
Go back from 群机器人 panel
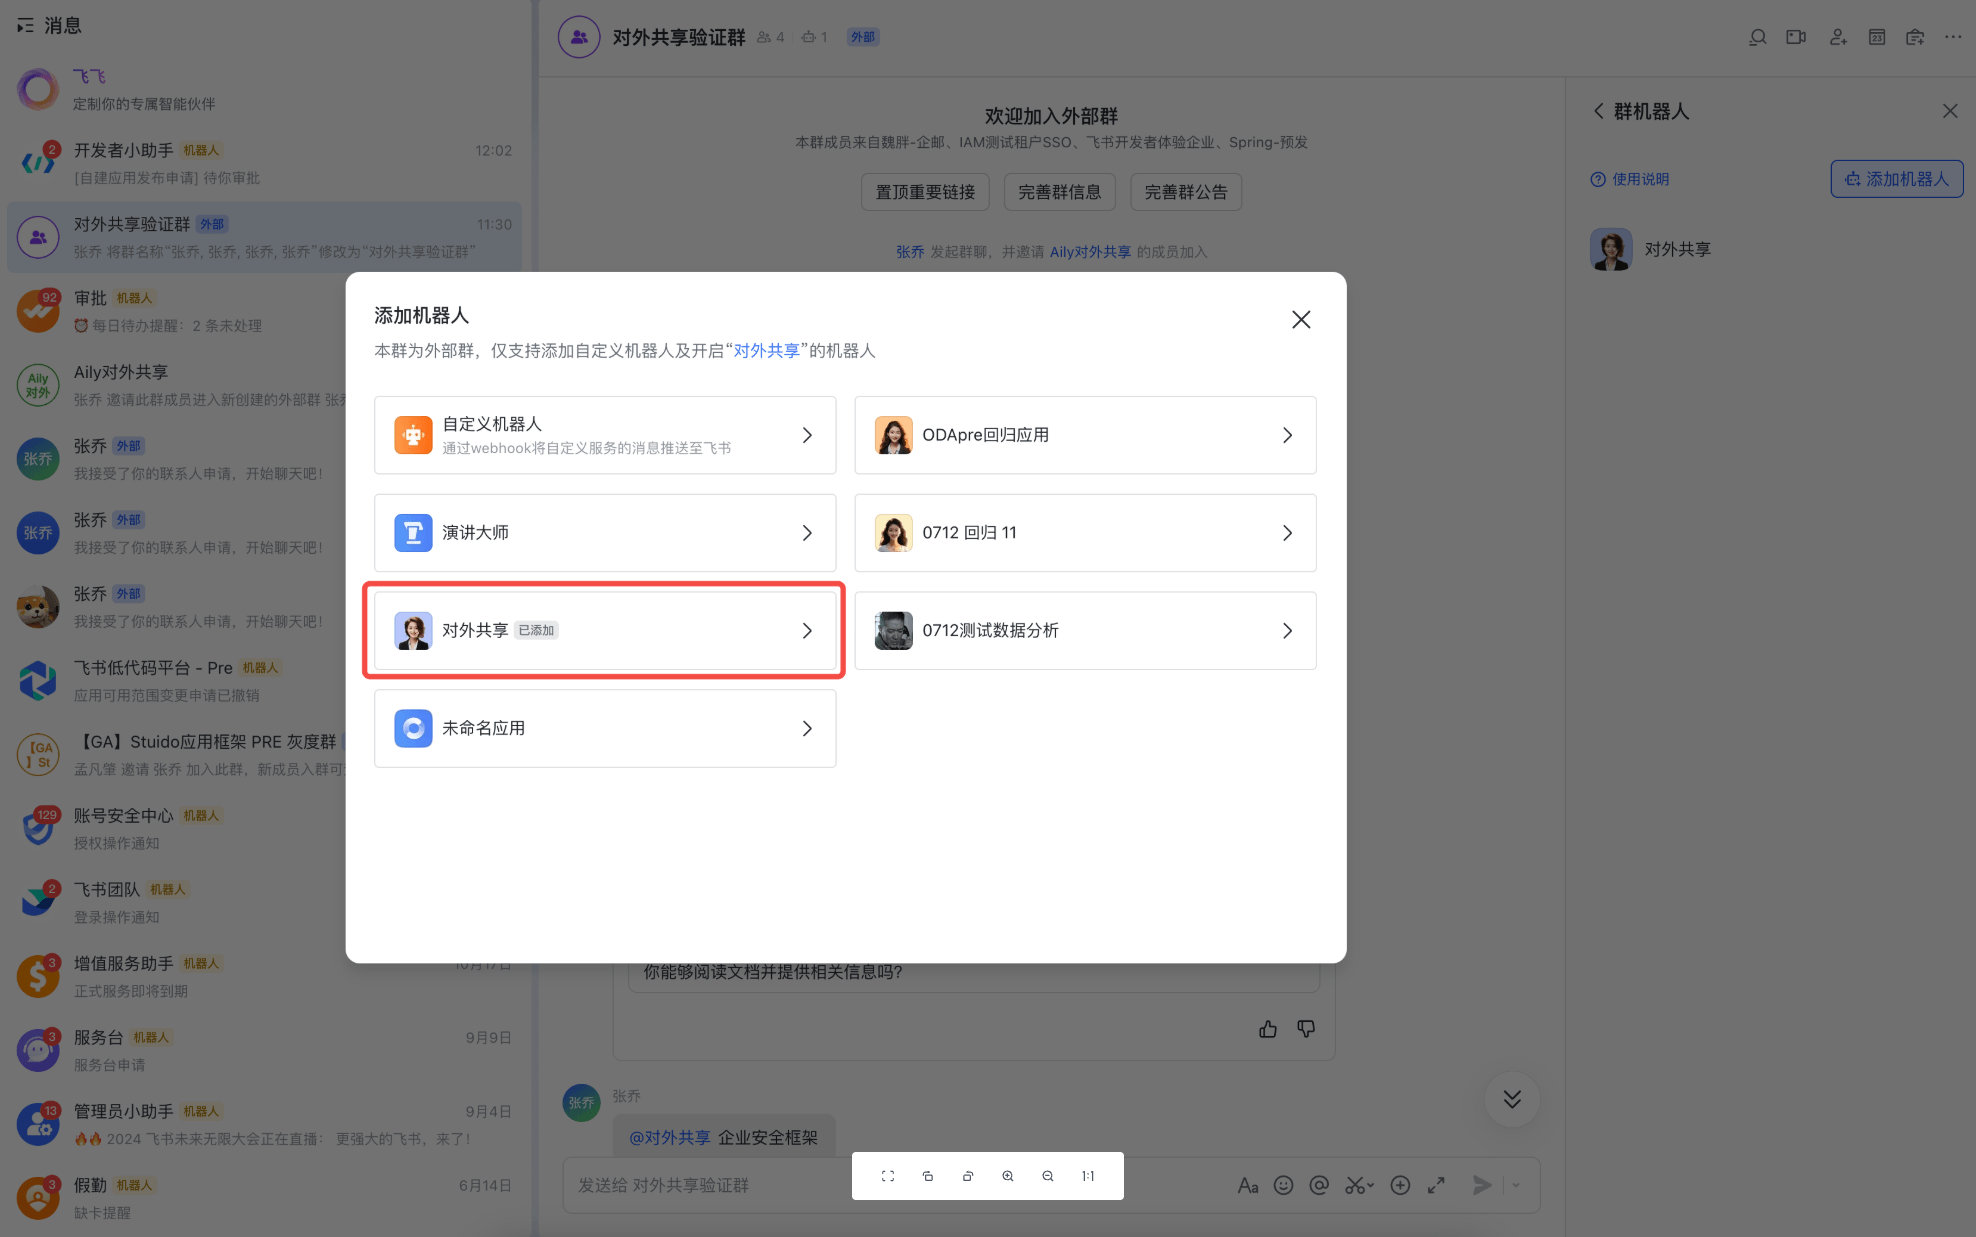click(1599, 111)
